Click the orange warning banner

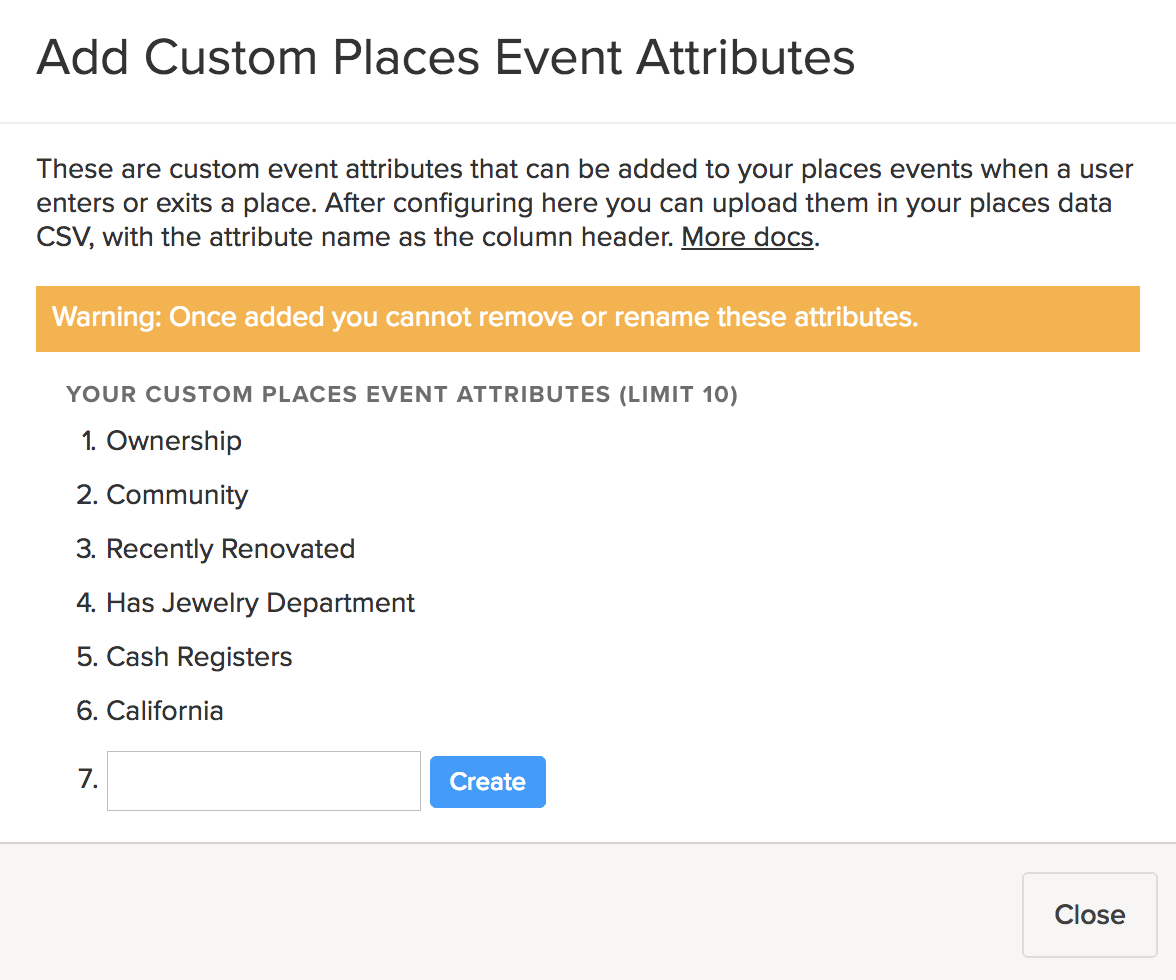click(x=587, y=318)
